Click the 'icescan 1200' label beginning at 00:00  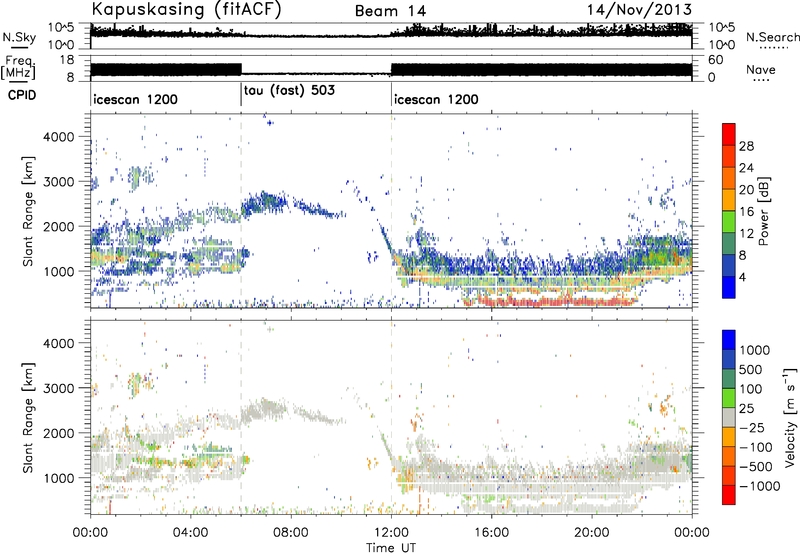tap(135, 99)
